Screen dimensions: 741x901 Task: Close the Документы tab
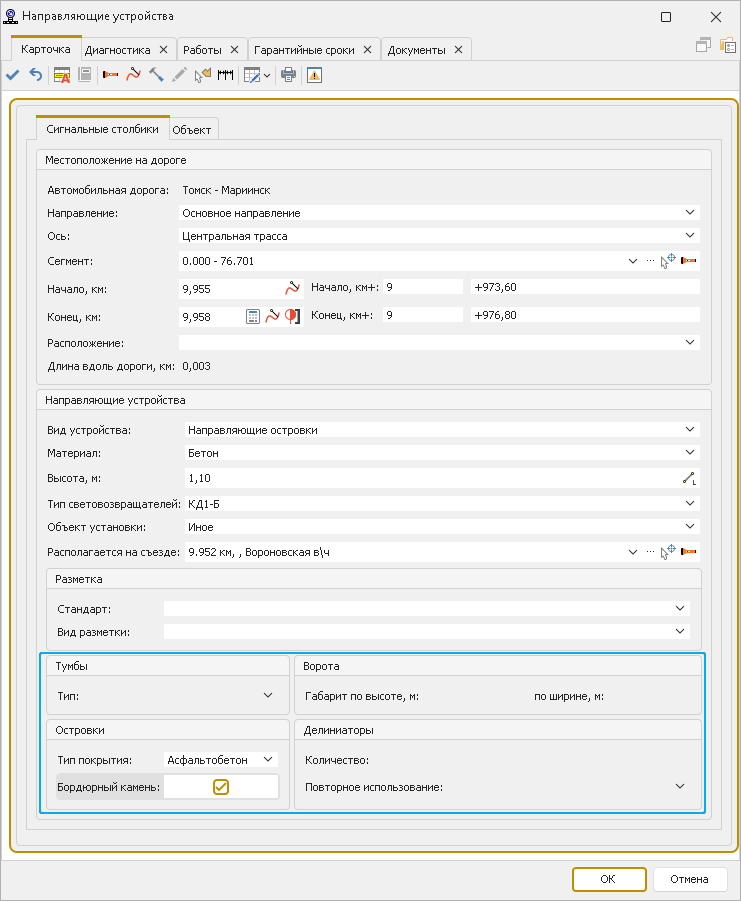[458, 50]
